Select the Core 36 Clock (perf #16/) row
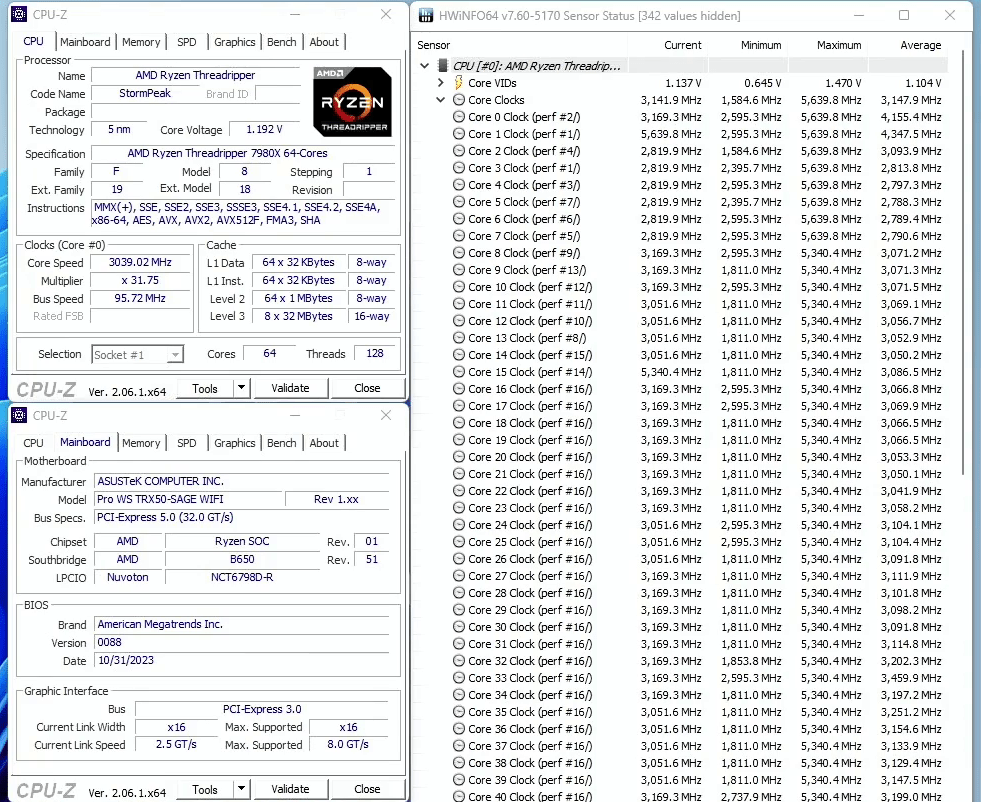This screenshot has width=981, height=802. (x=682, y=729)
